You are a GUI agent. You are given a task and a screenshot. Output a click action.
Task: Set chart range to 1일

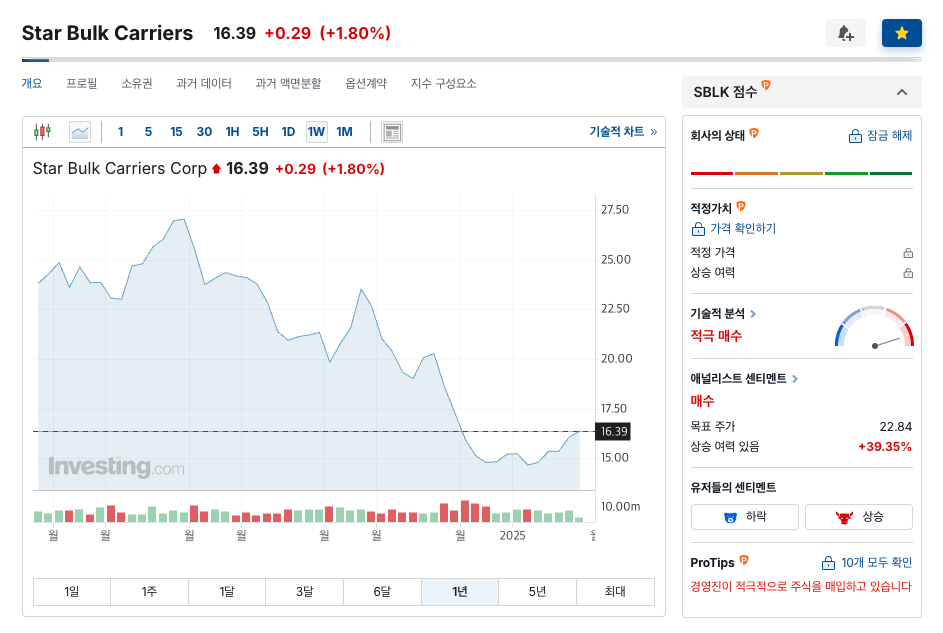tap(72, 592)
